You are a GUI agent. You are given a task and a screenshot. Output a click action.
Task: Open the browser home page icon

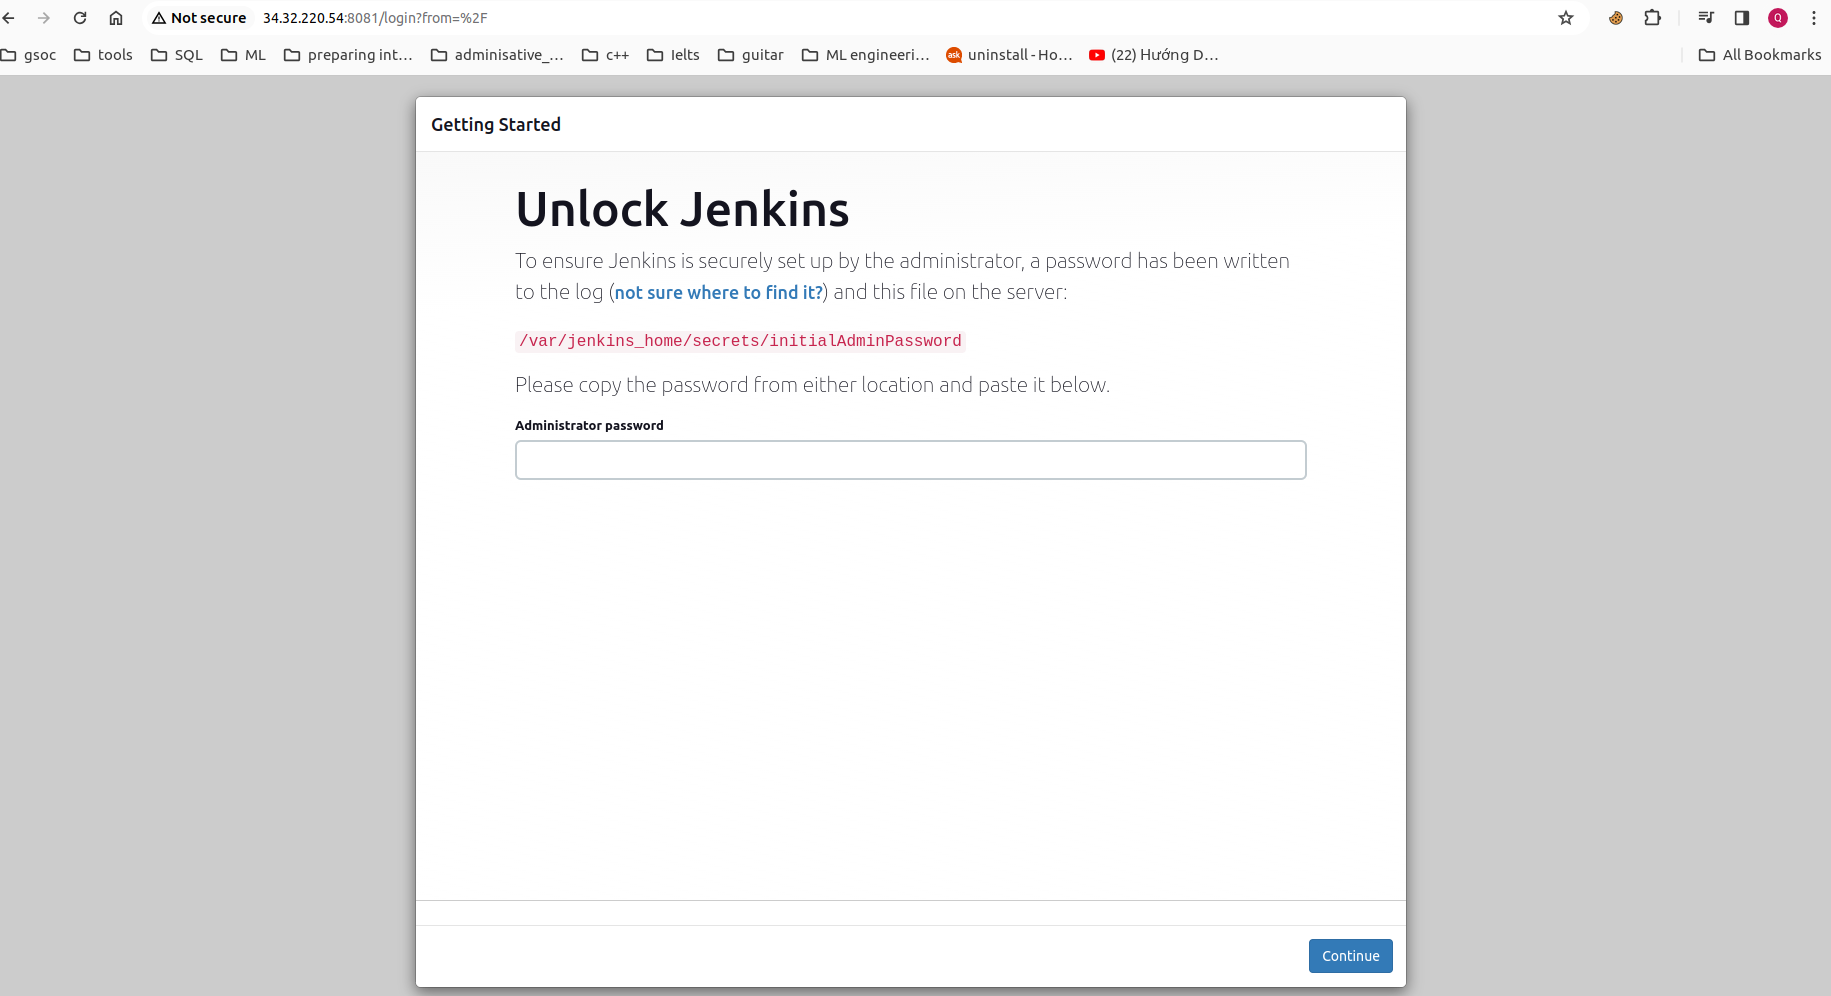coord(116,18)
